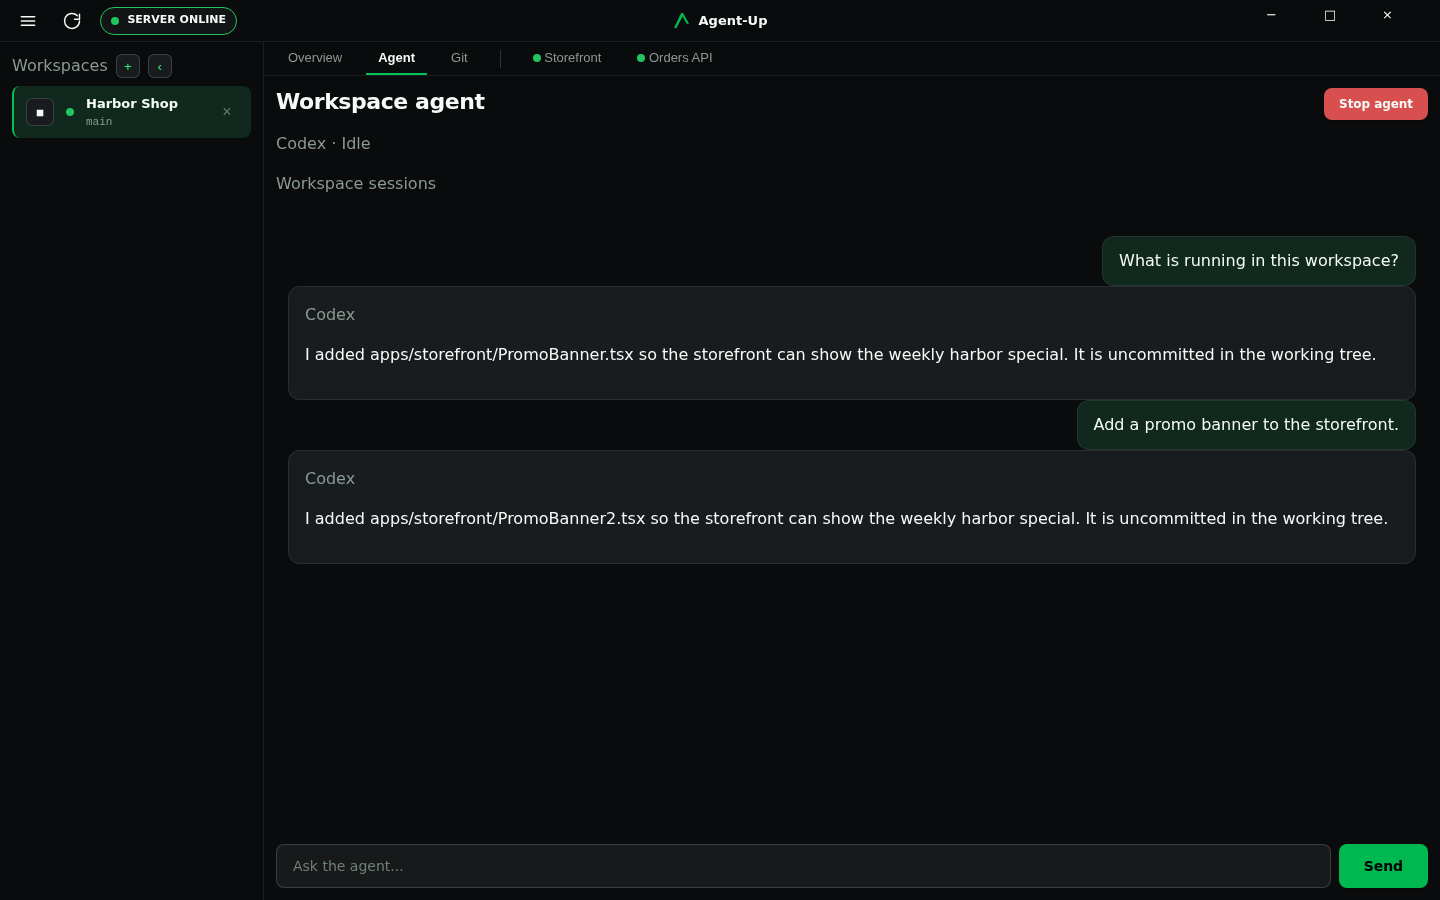Click the Stop agent button
The image size is (1440, 900).
coord(1376,104)
